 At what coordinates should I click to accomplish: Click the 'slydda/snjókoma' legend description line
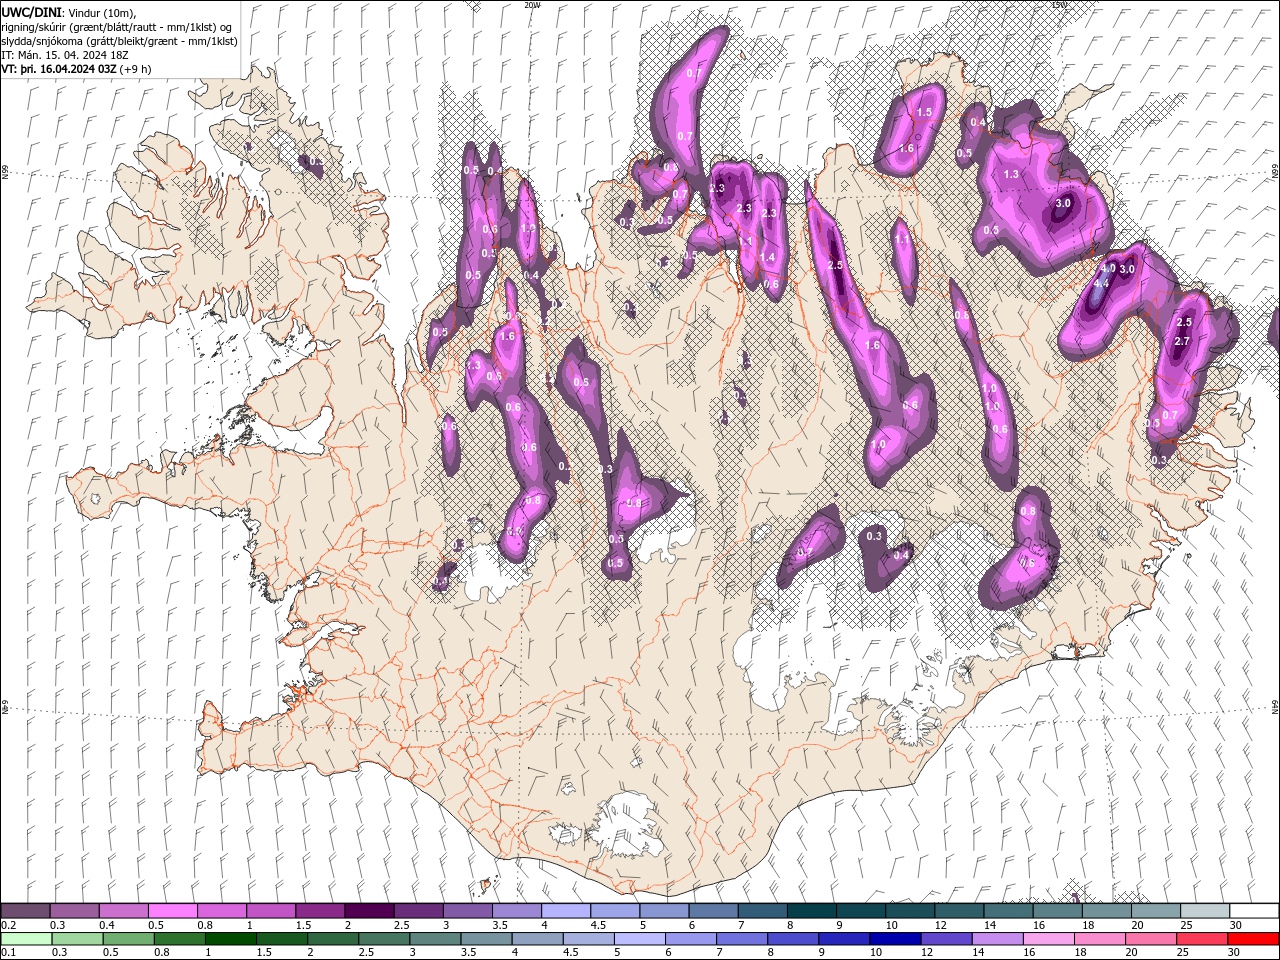tap(119, 41)
